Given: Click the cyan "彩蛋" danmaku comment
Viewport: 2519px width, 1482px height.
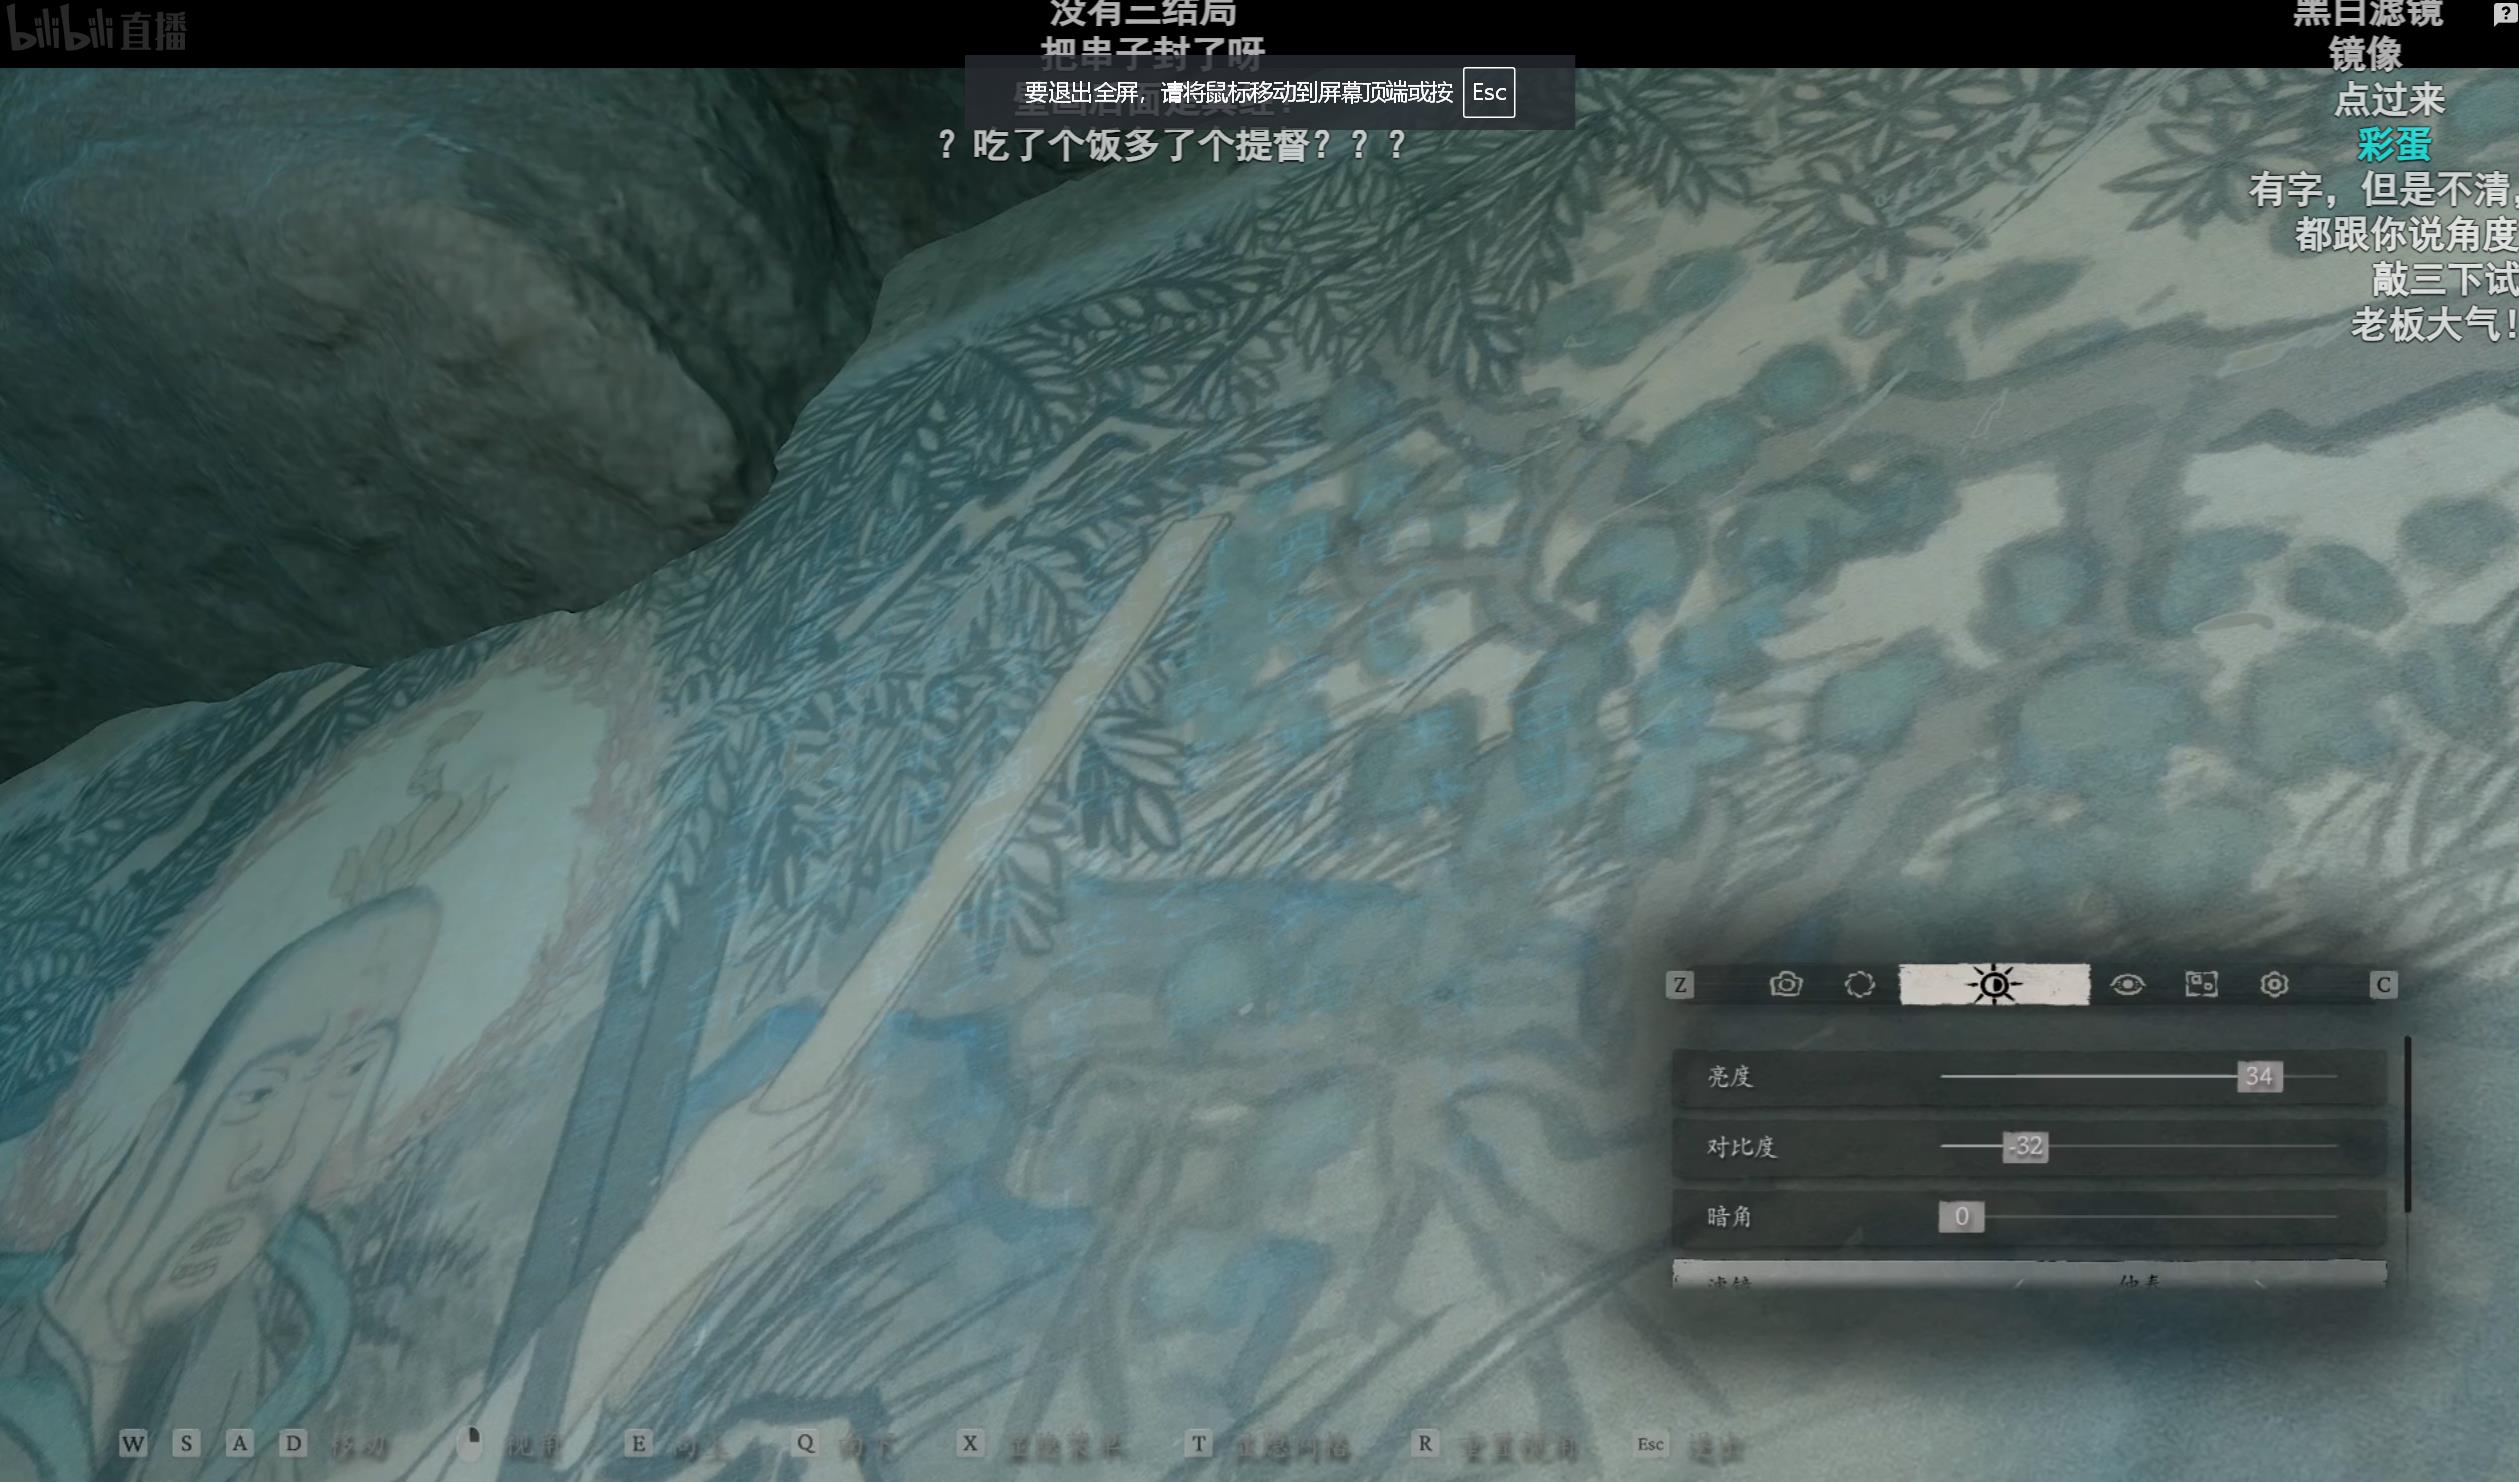Looking at the screenshot, I should tap(2393, 145).
